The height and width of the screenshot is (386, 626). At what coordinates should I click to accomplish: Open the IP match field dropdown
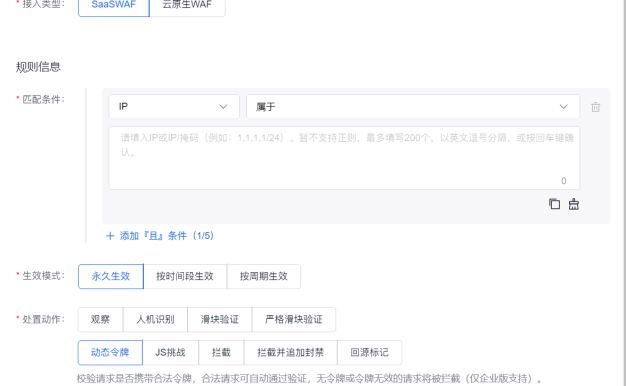tap(174, 107)
